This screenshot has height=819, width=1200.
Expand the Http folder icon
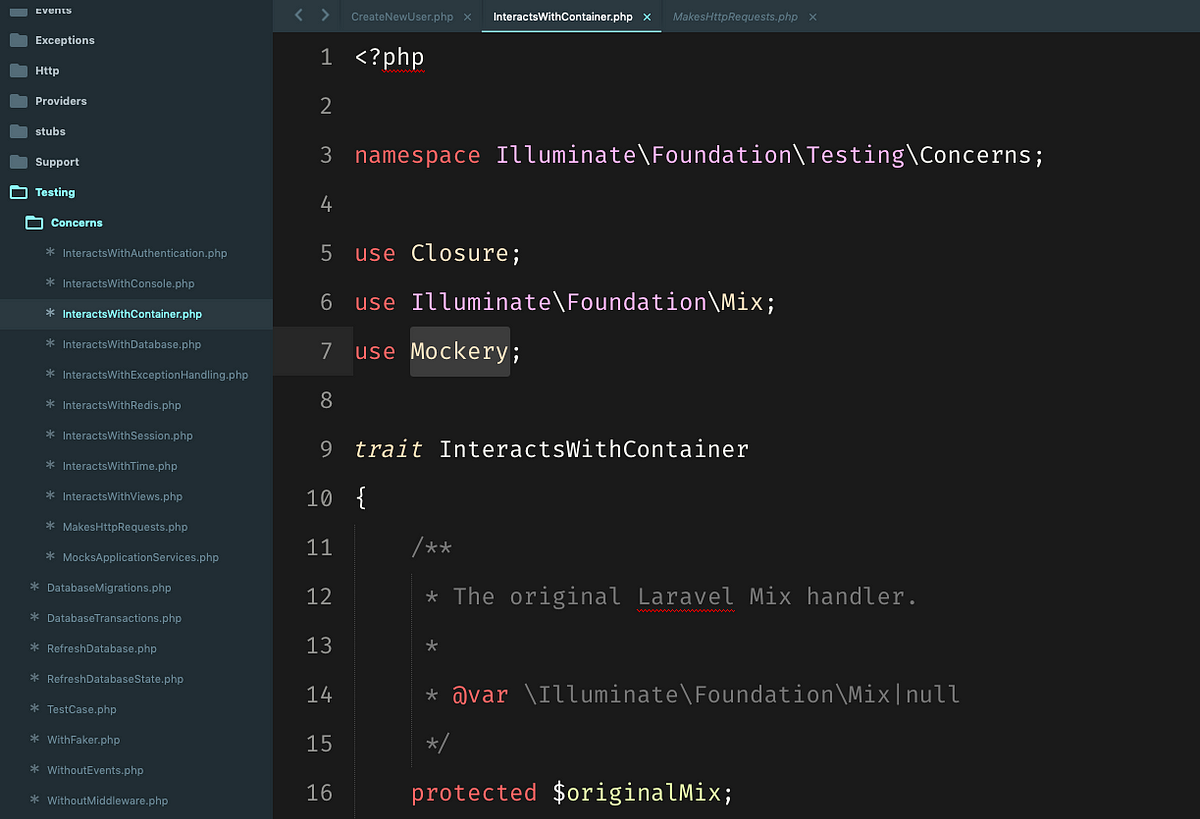tap(18, 71)
